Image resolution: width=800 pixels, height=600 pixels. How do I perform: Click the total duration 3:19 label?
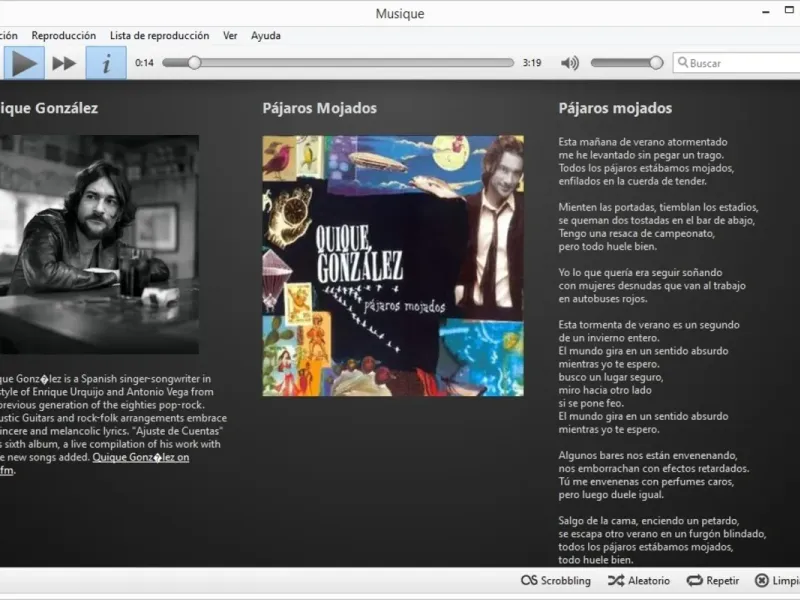[532, 63]
